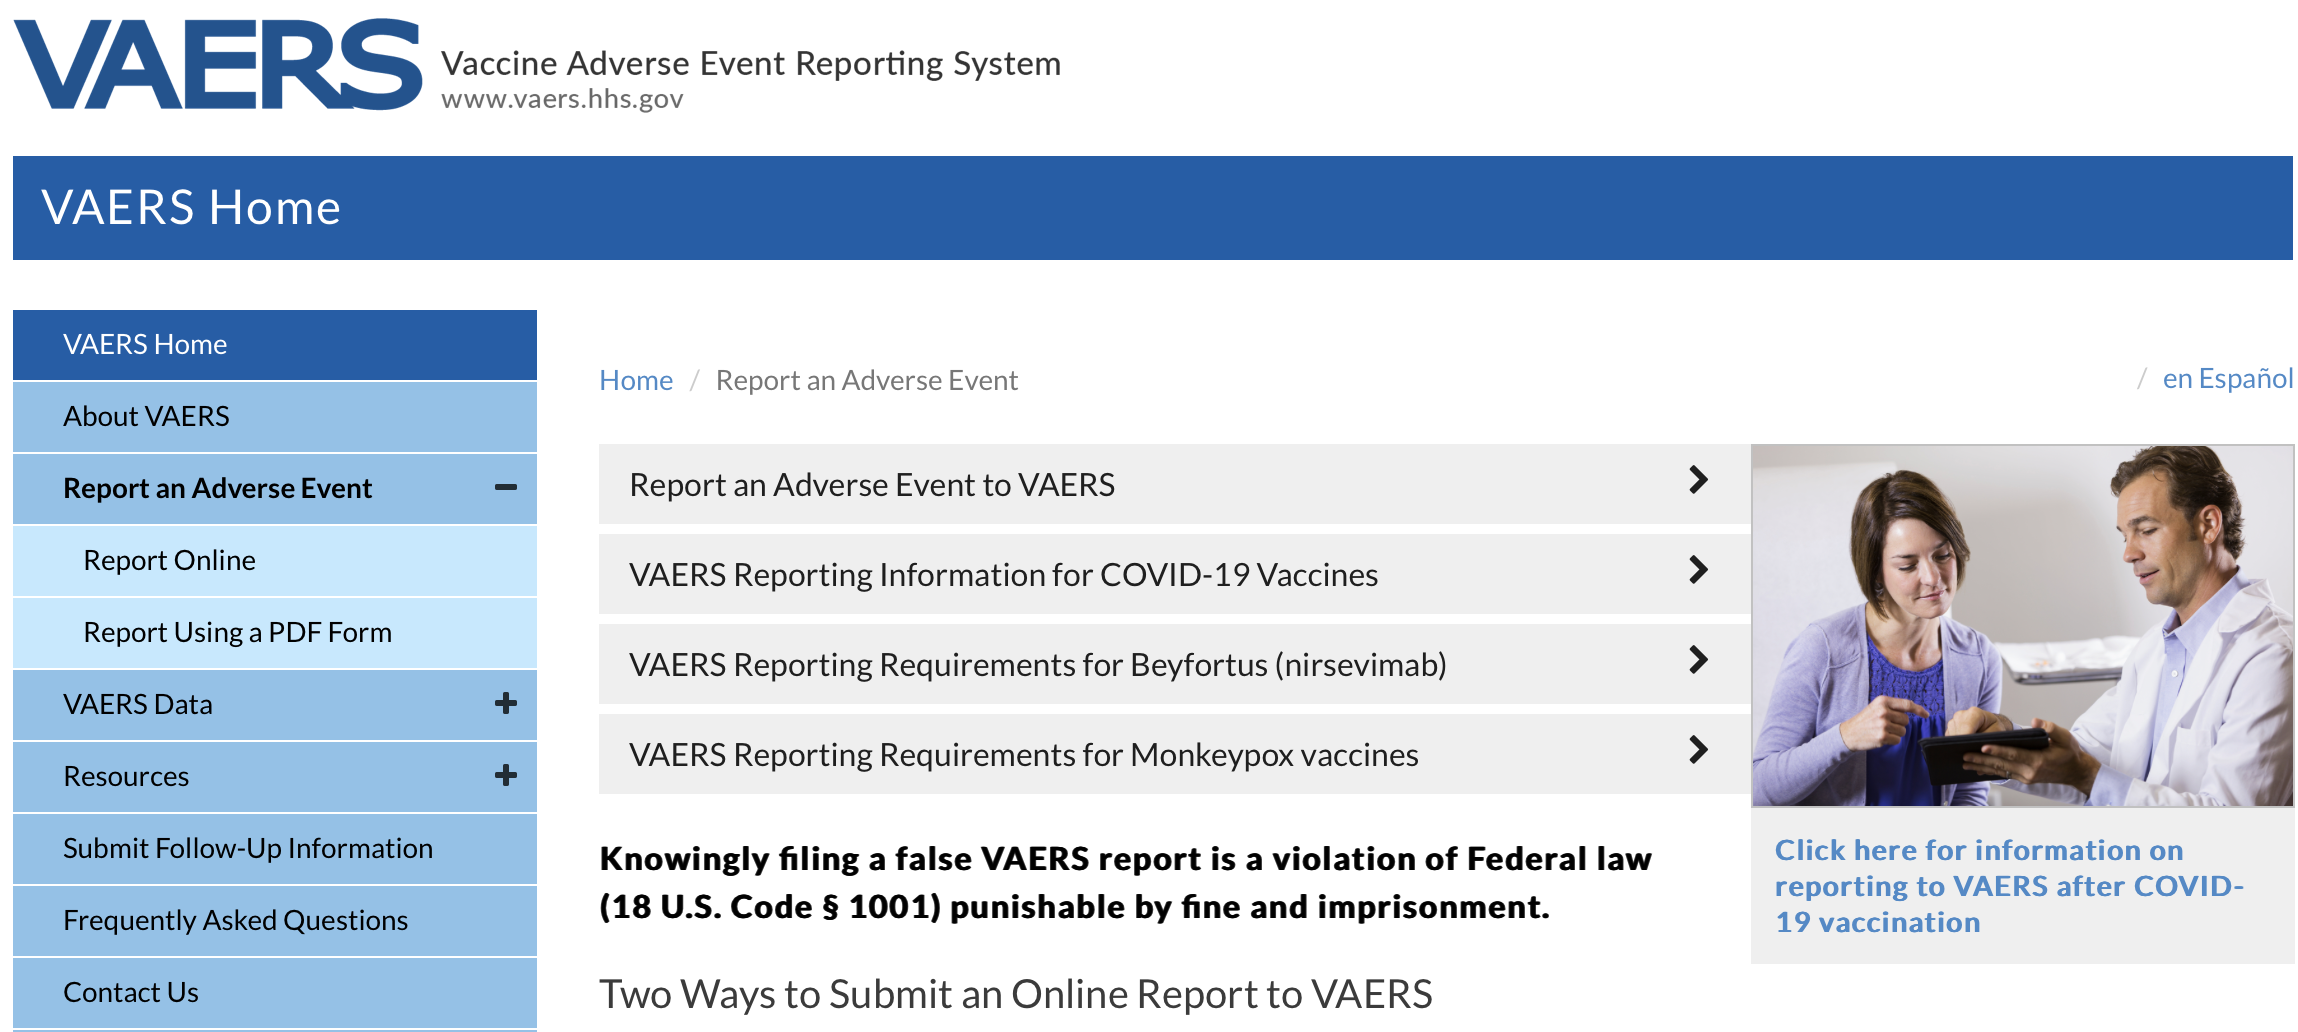
Task: Click the false VAERS report Federal law warning
Action: click(x=1125, y=882)
